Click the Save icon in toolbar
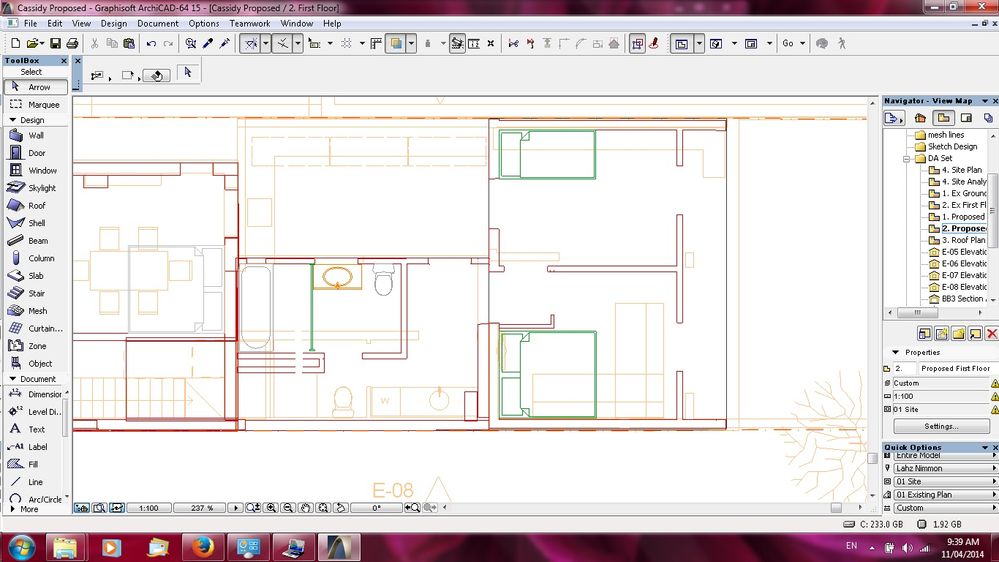This screenshot has width=999, height=562. point(55,44)
